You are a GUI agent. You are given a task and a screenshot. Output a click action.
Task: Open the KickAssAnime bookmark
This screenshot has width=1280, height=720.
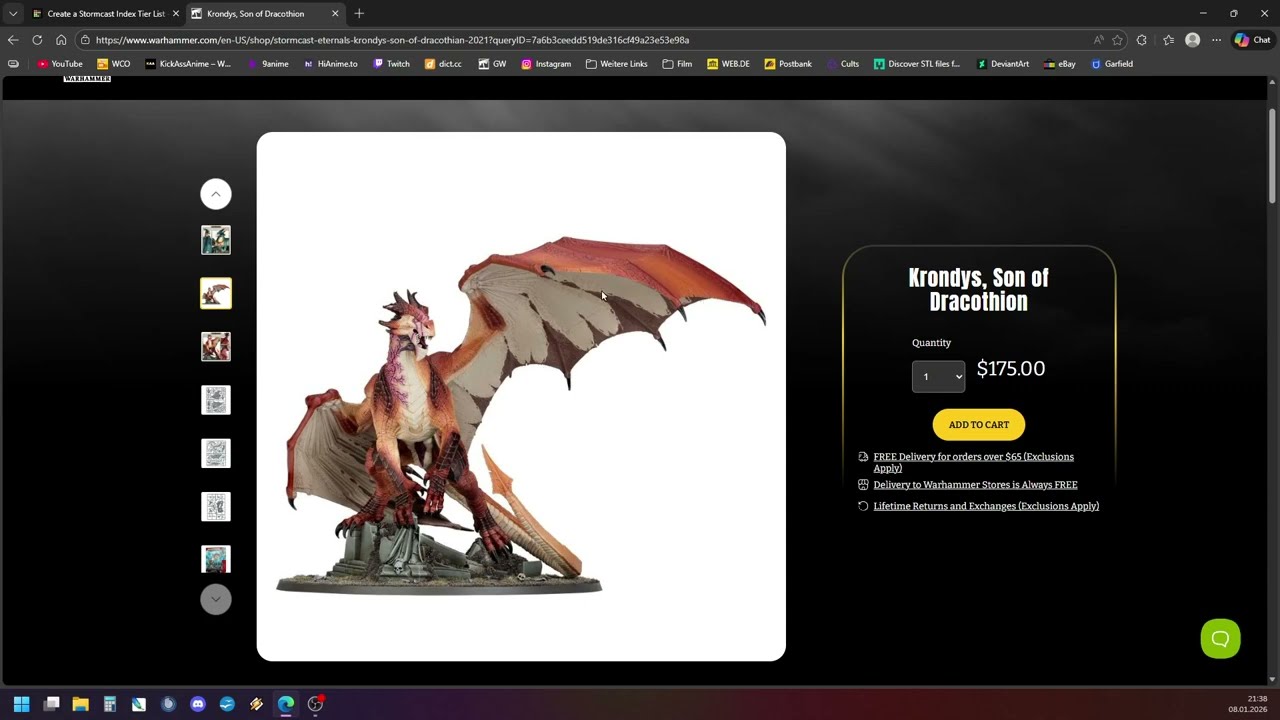(x=187, y=64)
